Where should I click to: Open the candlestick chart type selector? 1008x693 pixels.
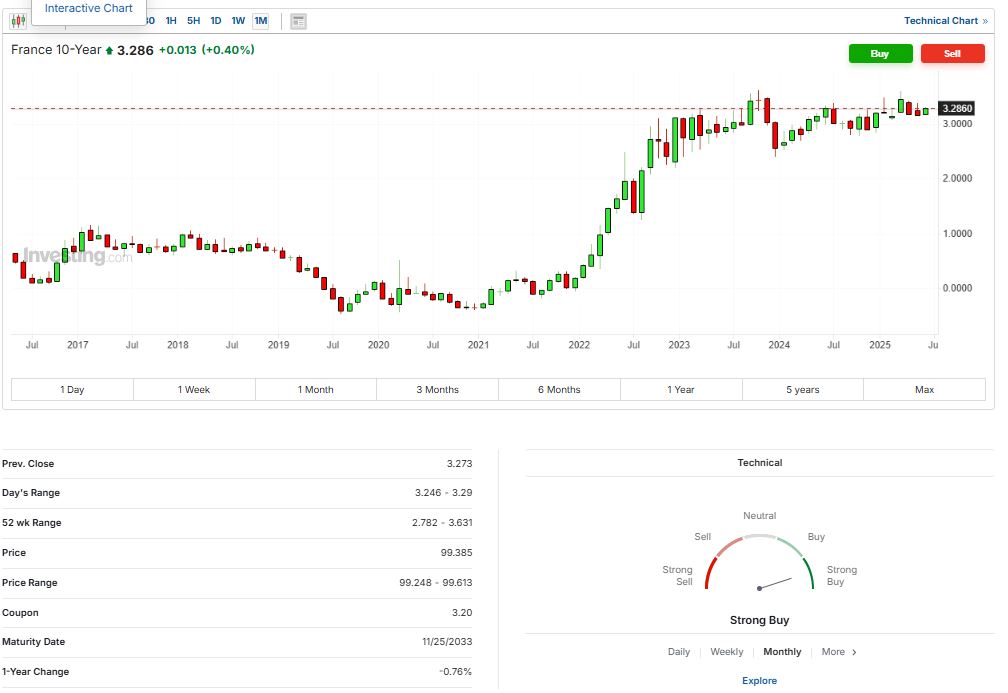(x=18, y=21)
